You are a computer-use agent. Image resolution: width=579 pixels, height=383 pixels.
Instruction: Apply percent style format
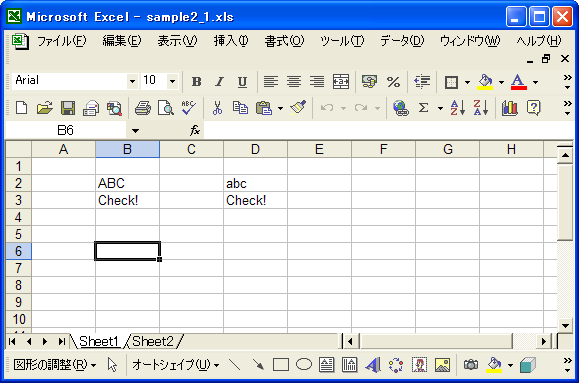point(393,82)
